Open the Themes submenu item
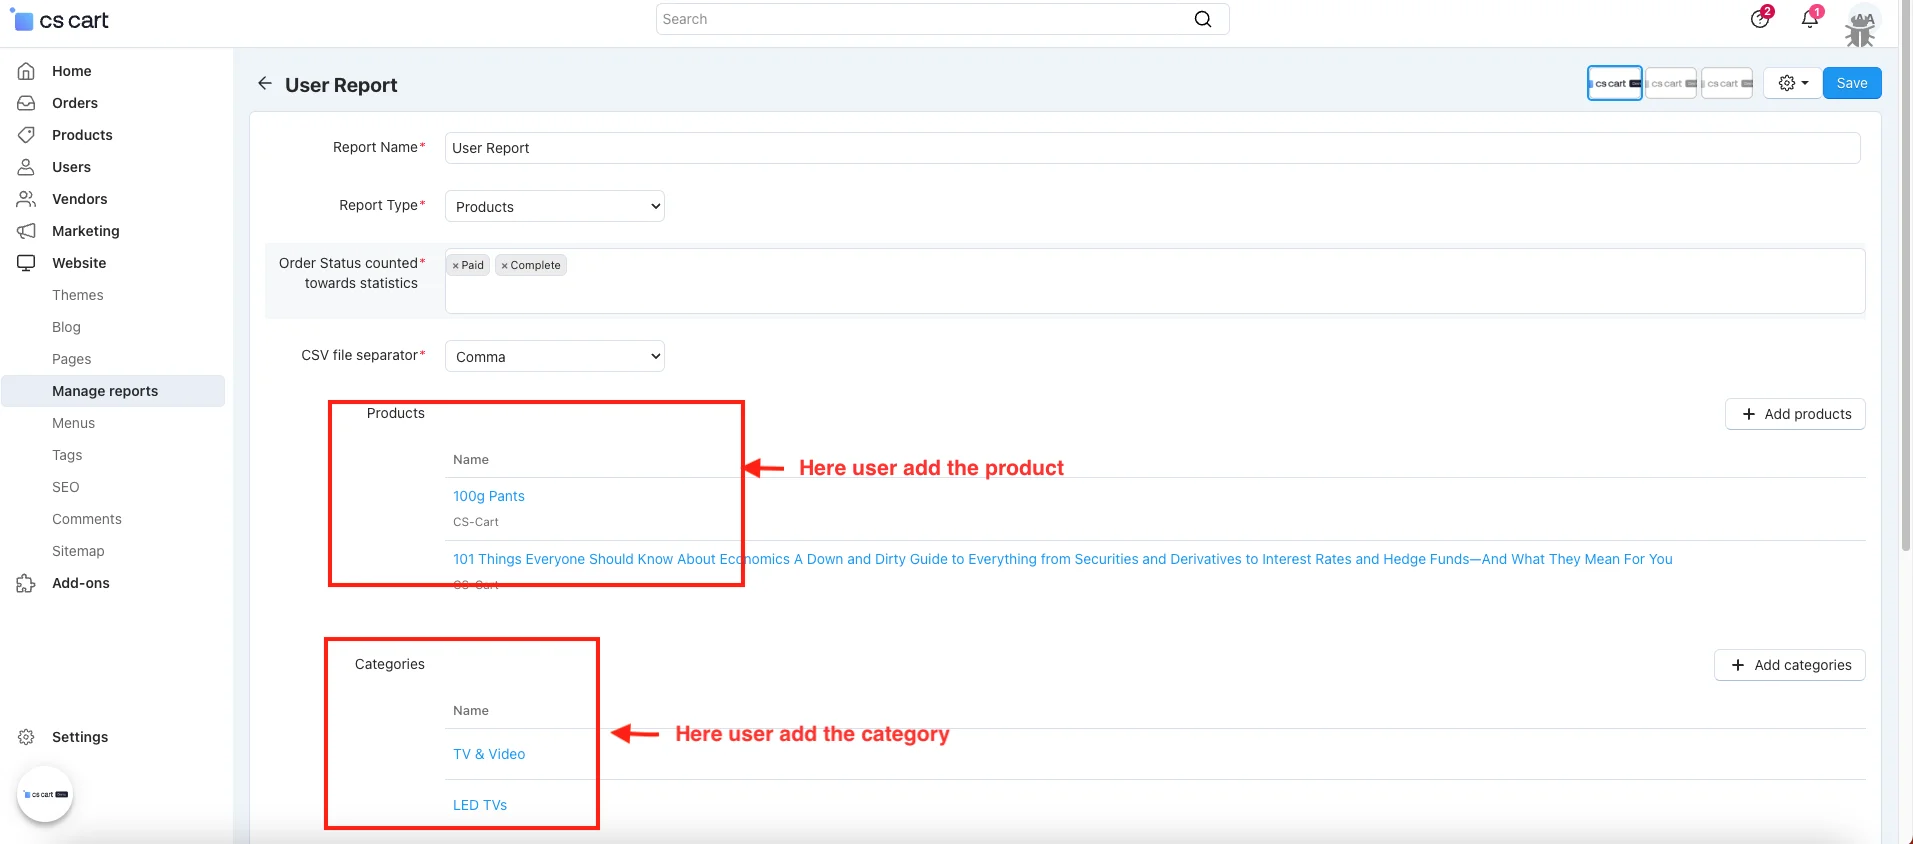1913x844 pixels. click(78, 295)
